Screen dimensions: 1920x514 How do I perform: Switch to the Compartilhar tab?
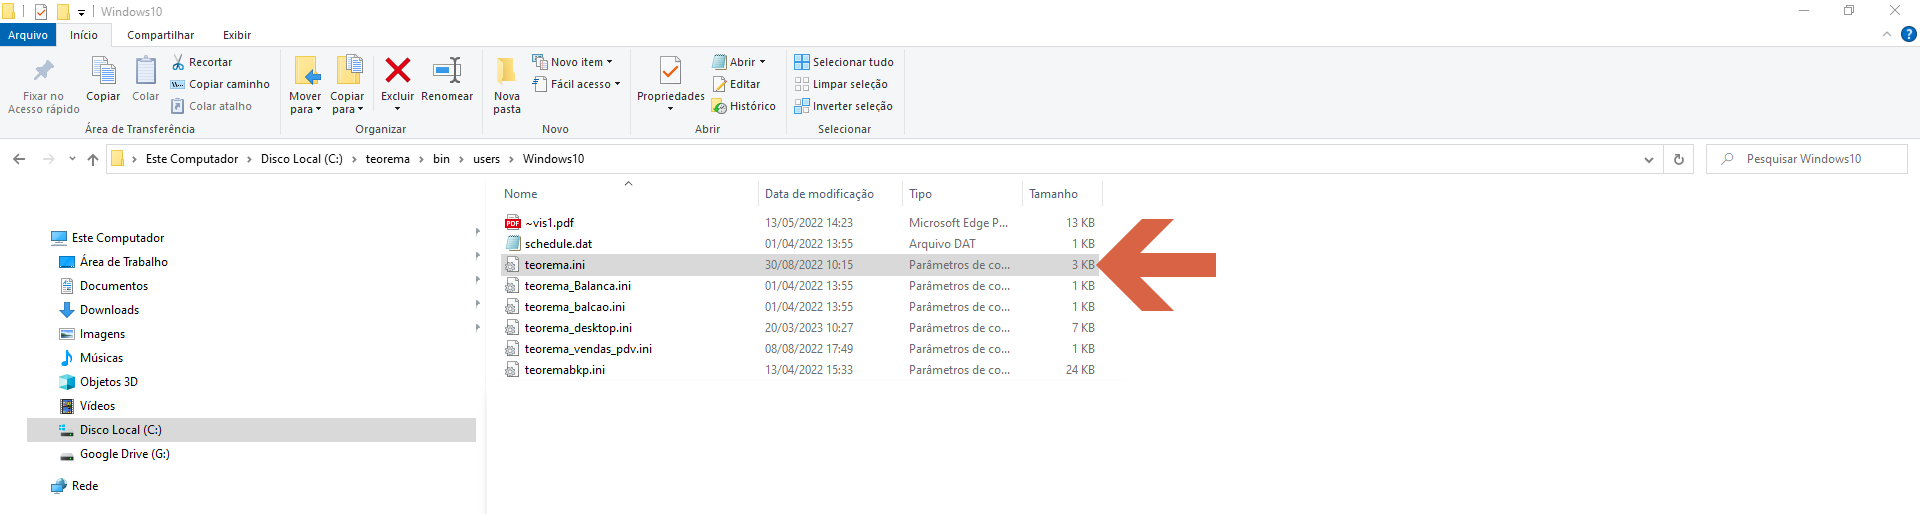click(x=161, y=35)
